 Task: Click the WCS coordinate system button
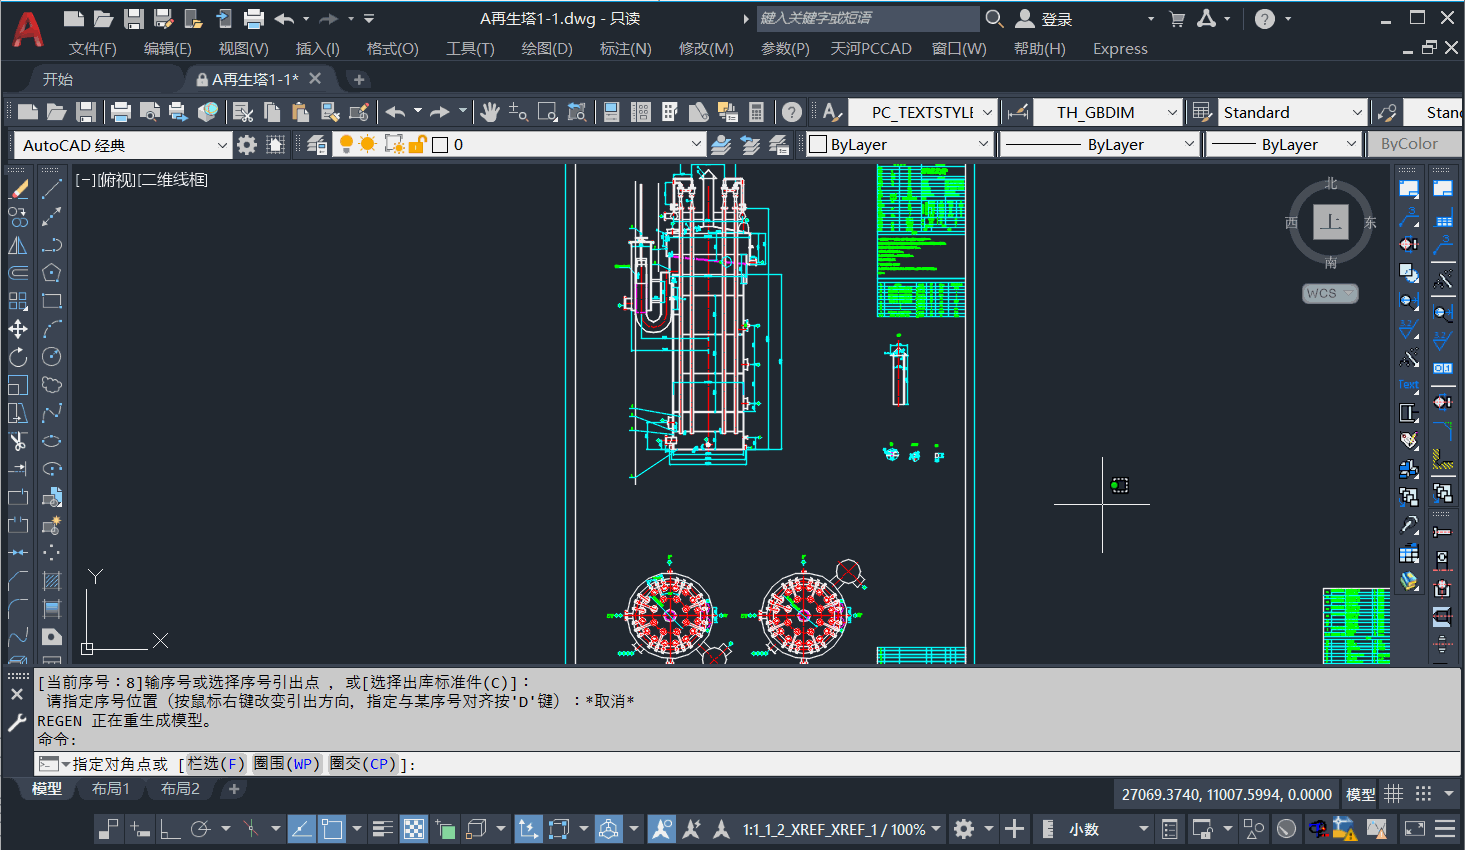1330,293
